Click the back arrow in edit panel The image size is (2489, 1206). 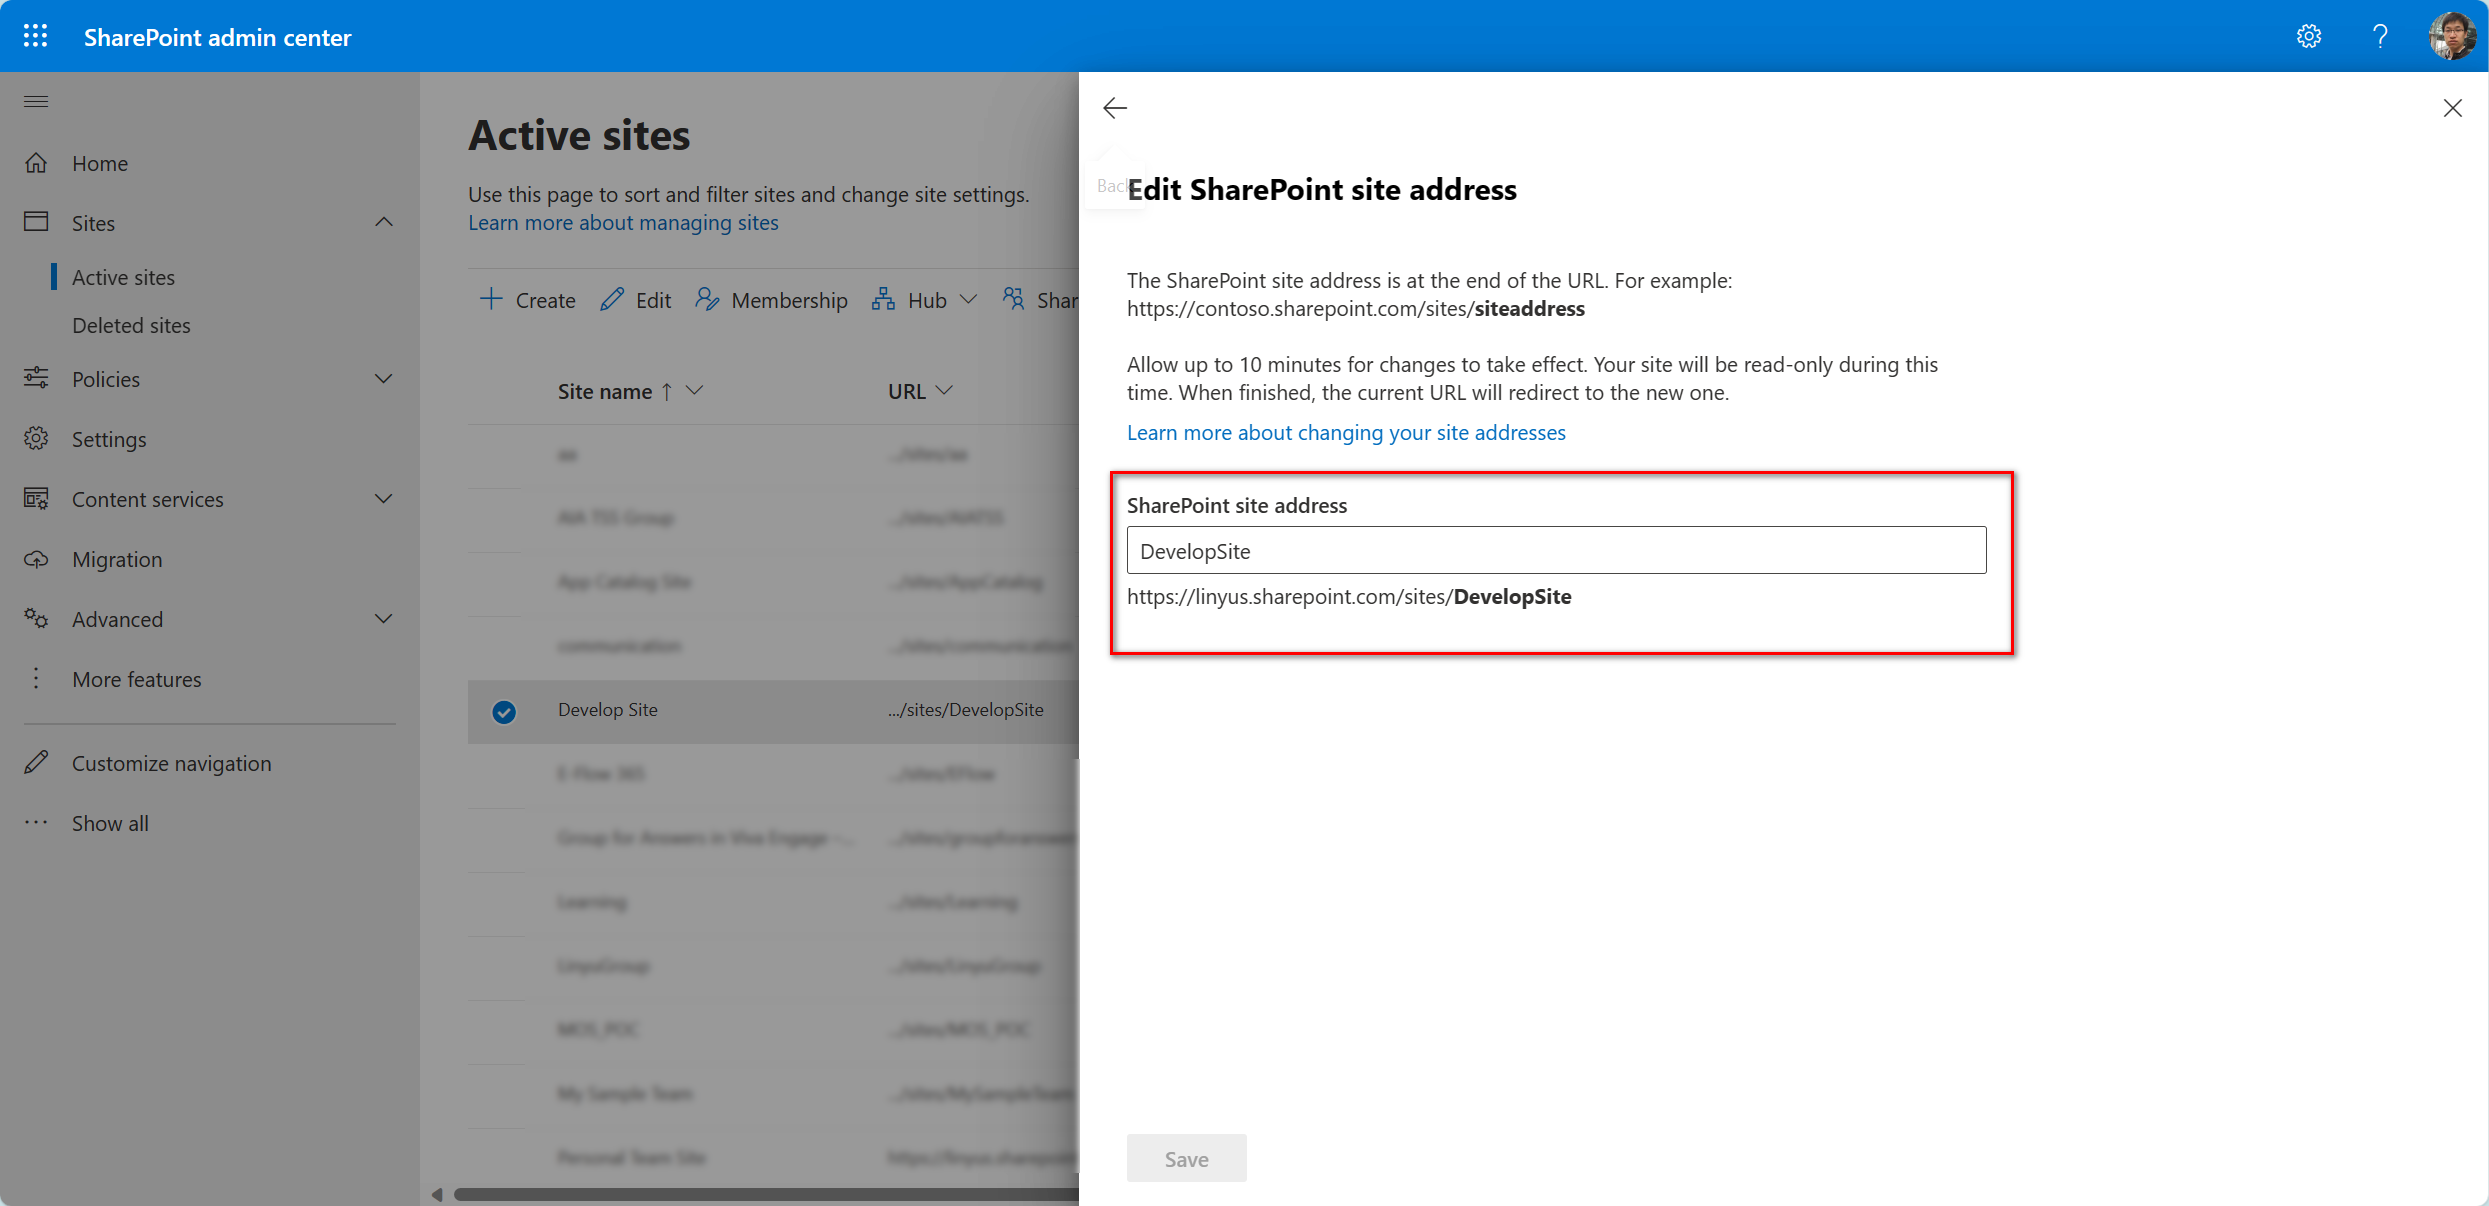pyautogui.click(x=1115, y=108)
